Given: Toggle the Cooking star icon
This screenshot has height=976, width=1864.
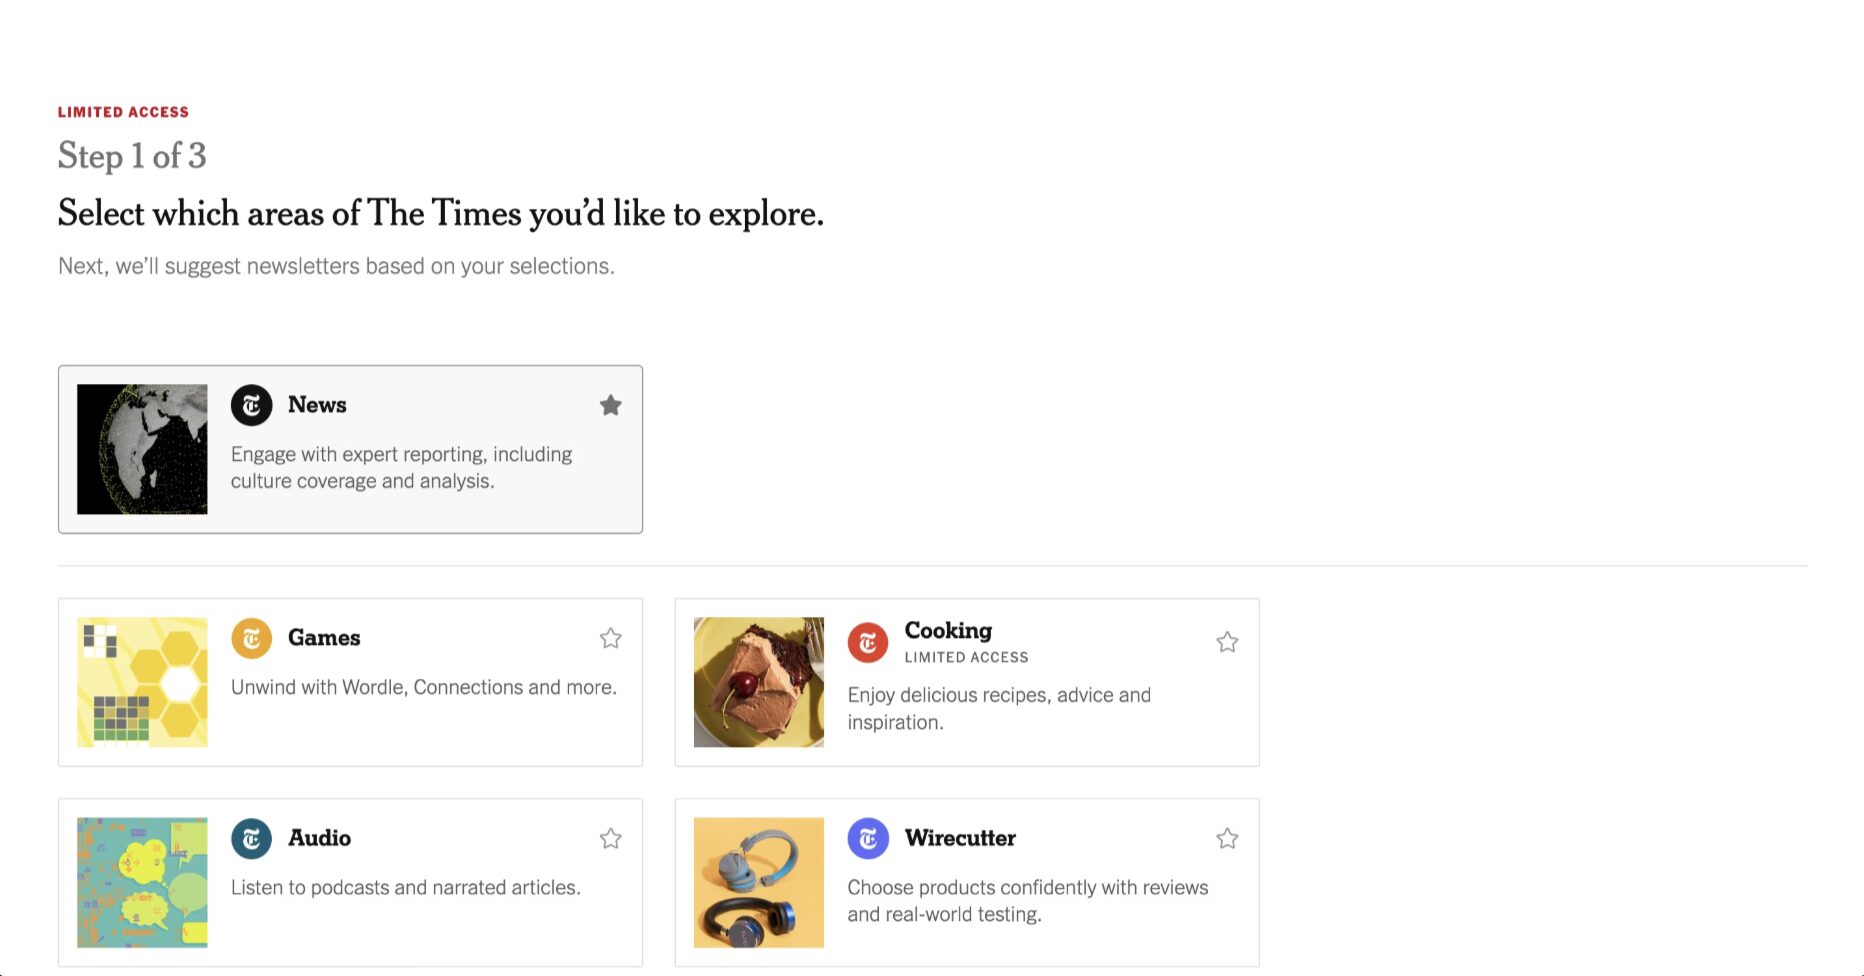Looking at the screenshot, I should 1227,642.
